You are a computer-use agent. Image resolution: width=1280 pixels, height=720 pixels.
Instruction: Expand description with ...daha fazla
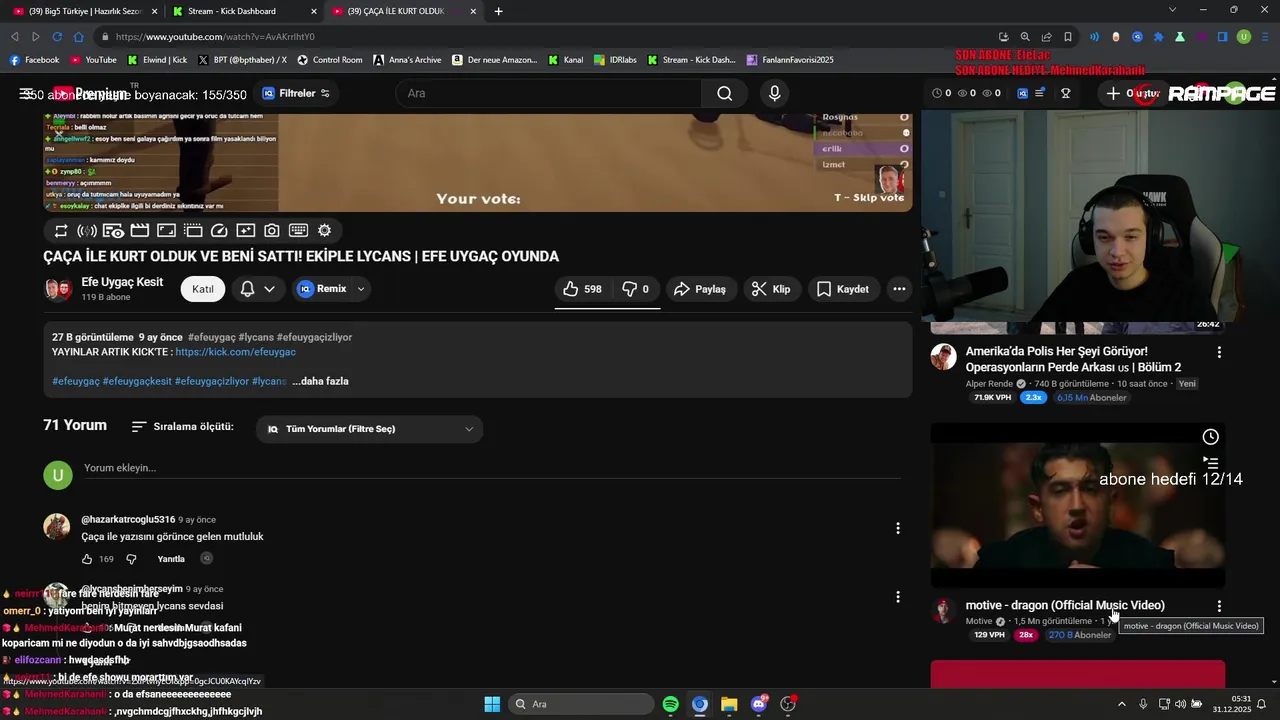320,381
